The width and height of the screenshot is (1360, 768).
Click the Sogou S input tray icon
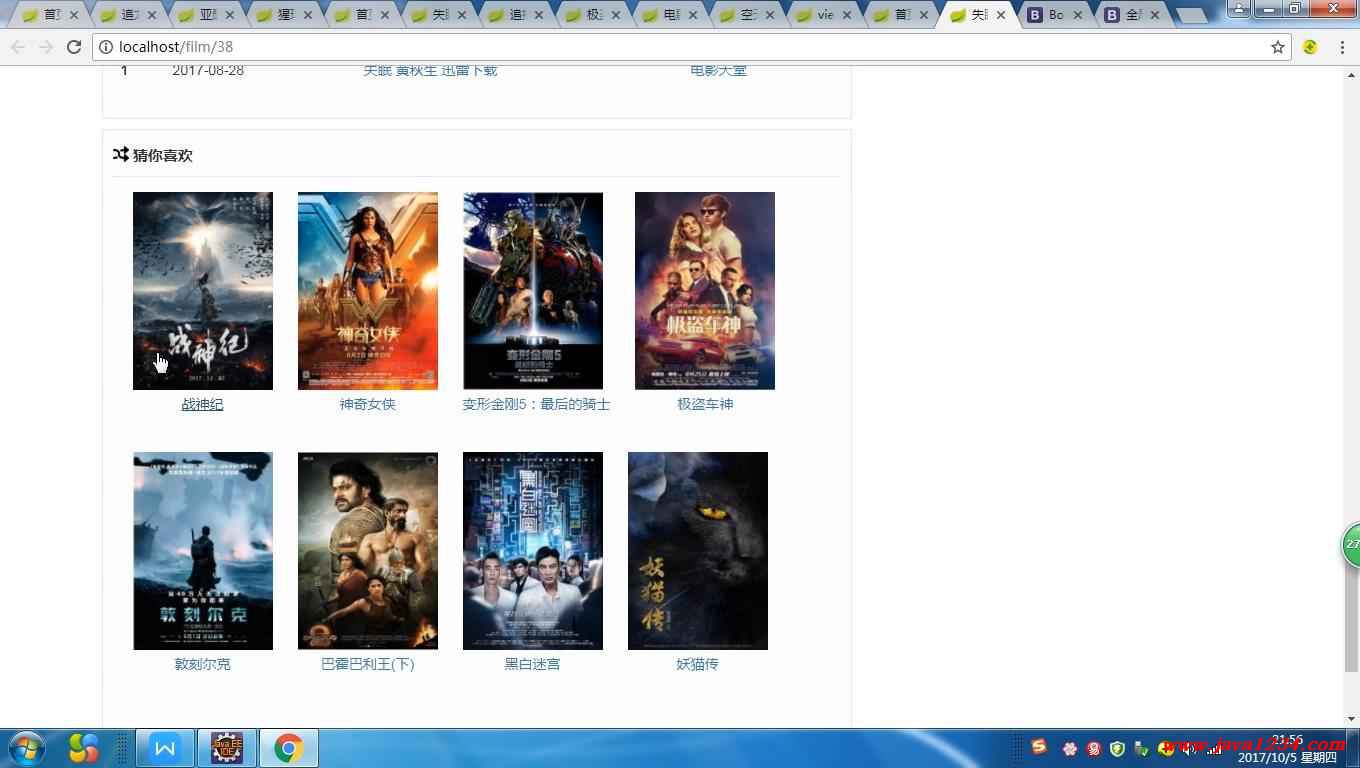(x=1039, y=747)
